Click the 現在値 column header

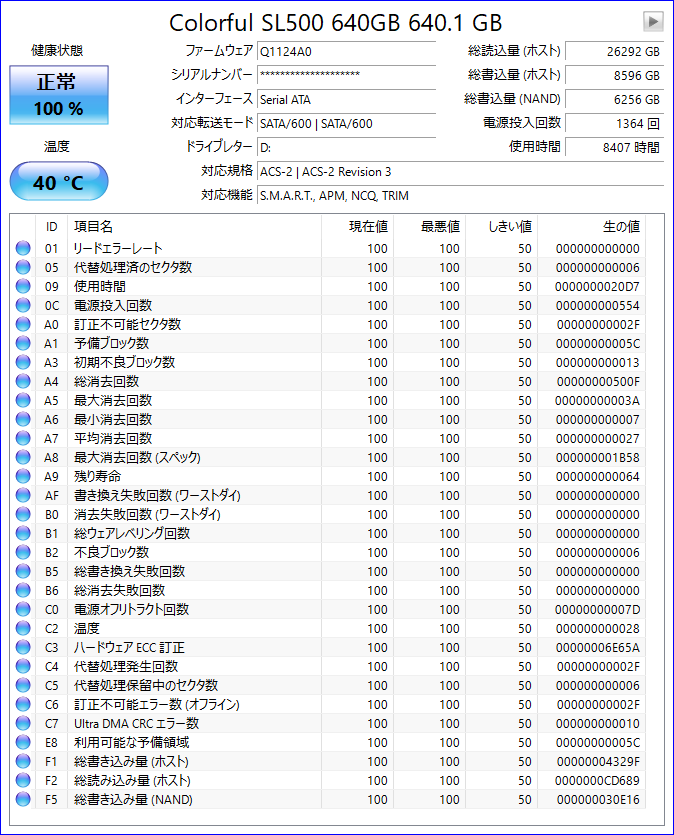pyautogui.click(x=357, y=227)
